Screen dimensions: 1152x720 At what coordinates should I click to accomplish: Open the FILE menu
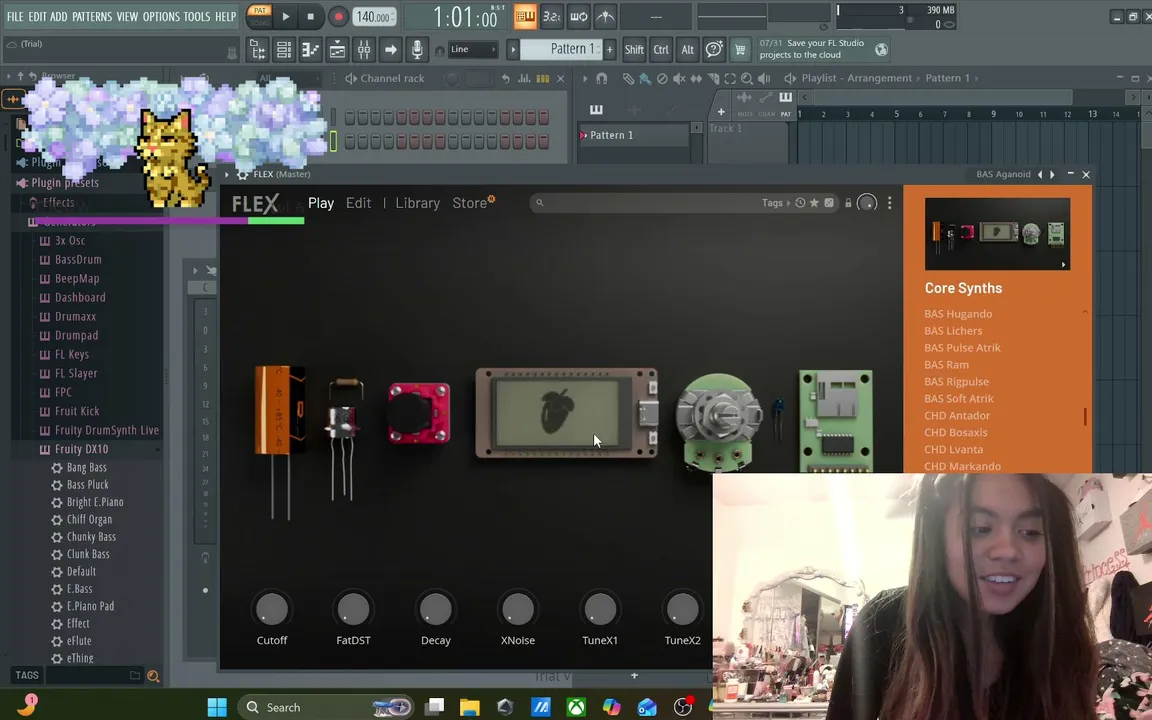point(15,16)
